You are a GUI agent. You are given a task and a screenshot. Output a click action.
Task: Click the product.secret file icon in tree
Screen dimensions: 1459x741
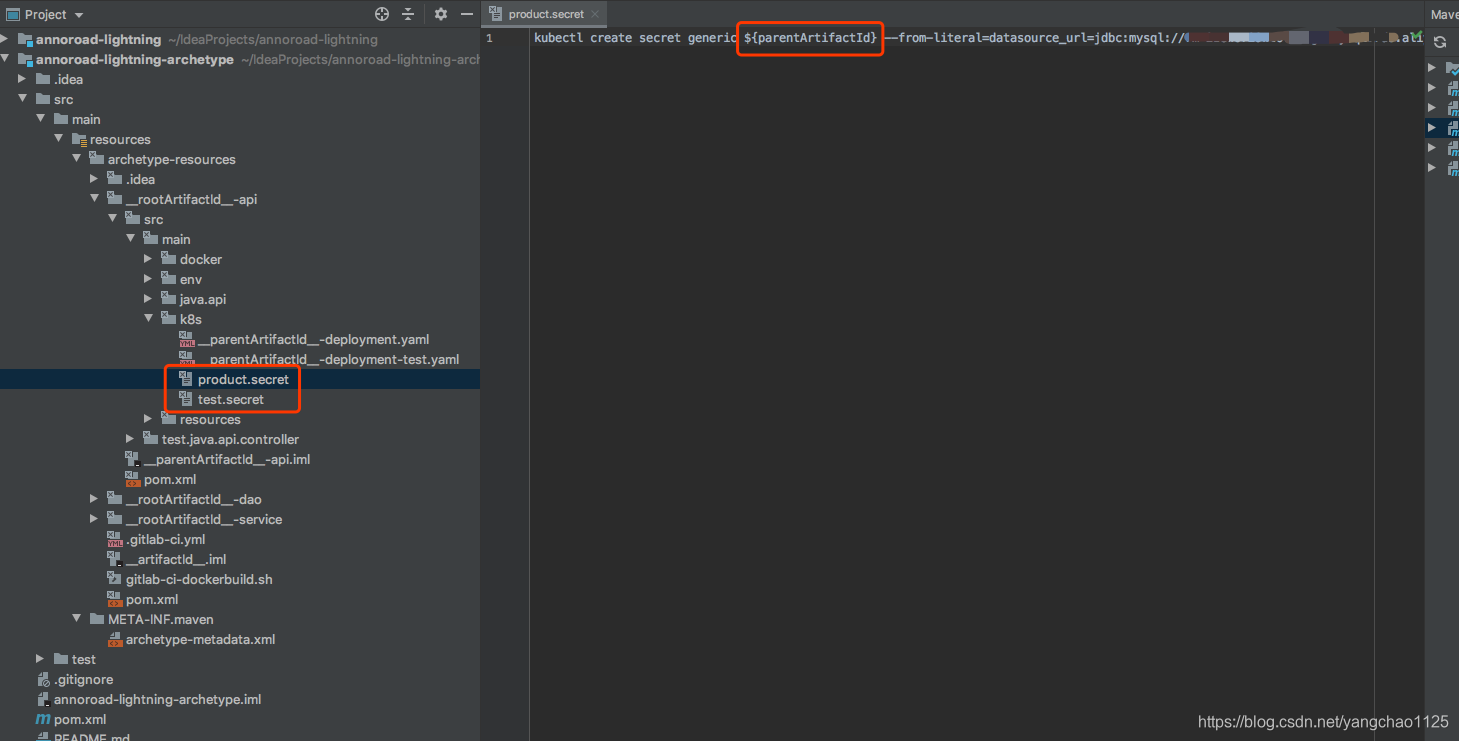pyautogui.click(x=186, y=379)
